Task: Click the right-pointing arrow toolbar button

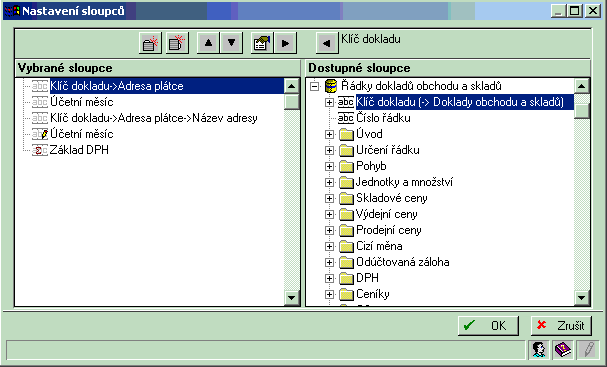Action: (x=285, y=43)
